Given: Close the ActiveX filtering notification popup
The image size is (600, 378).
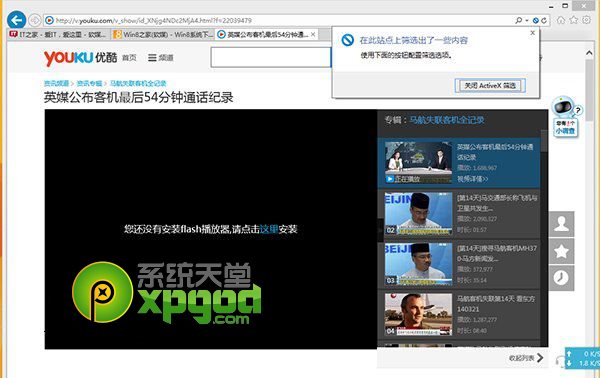Looking at the screenshot, I should pyautogui.click(x=532, y=33).
